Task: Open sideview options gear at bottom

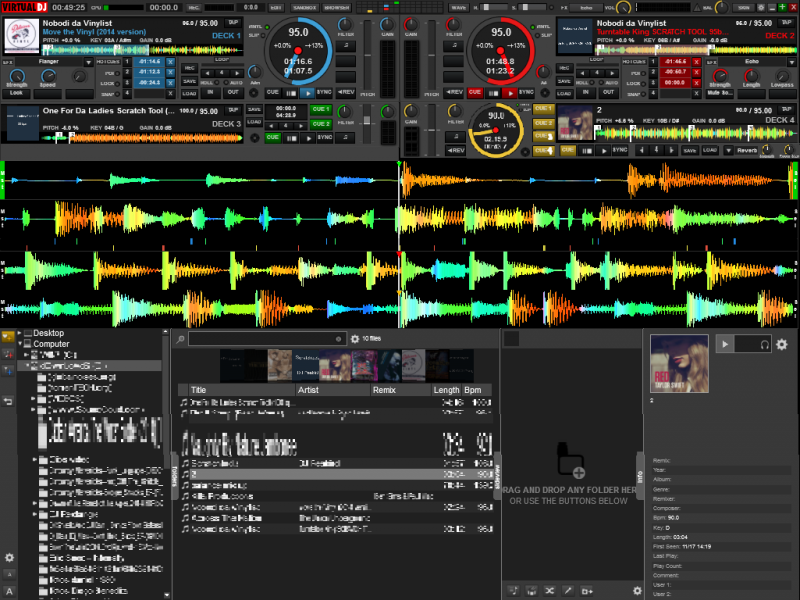Action: point(637,591)
